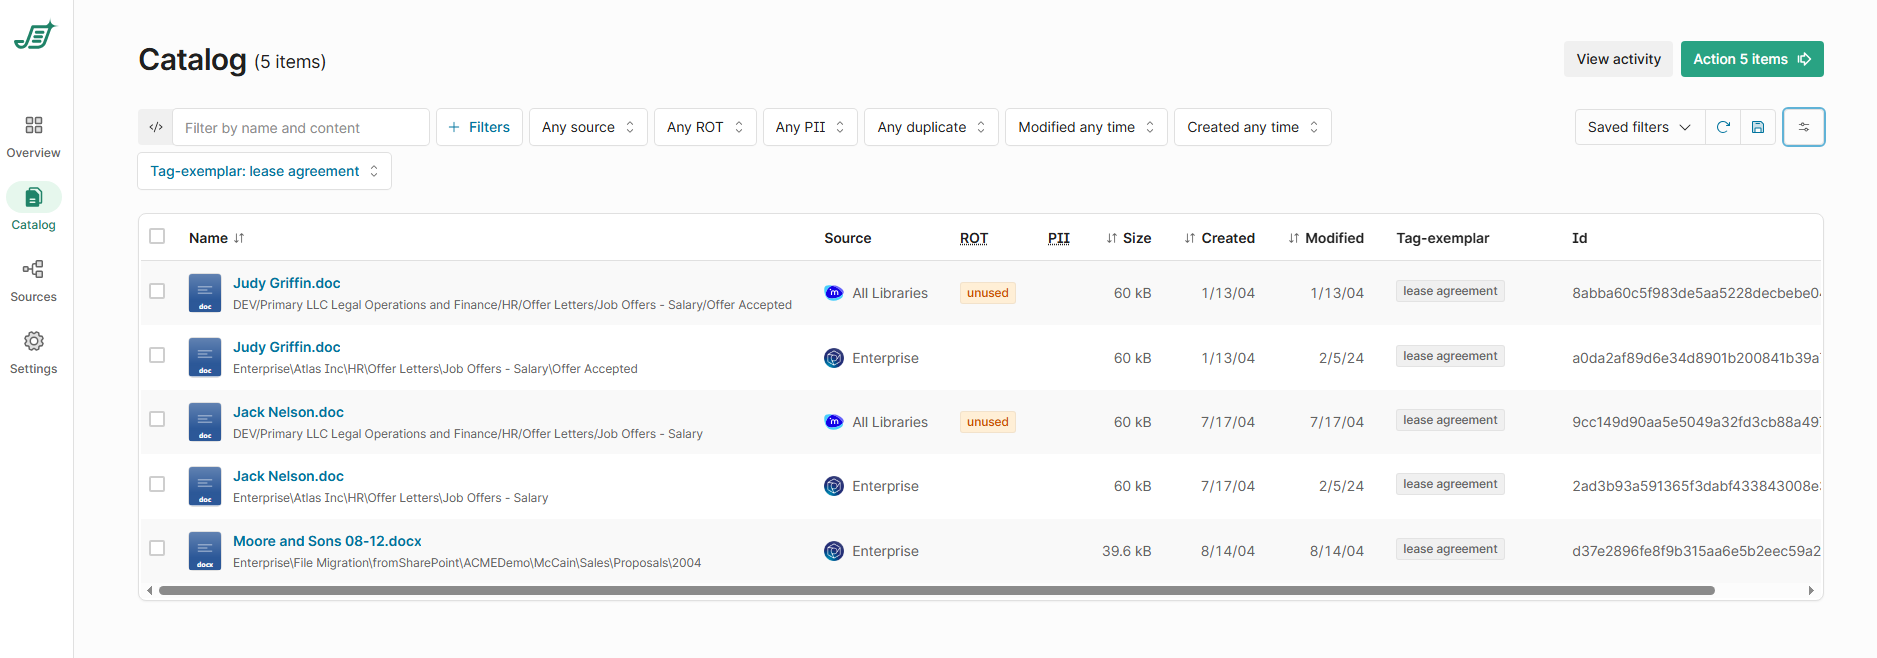Click the save filter disk icon
This screenshot has height=658, width=1877.
[1758, 127]
